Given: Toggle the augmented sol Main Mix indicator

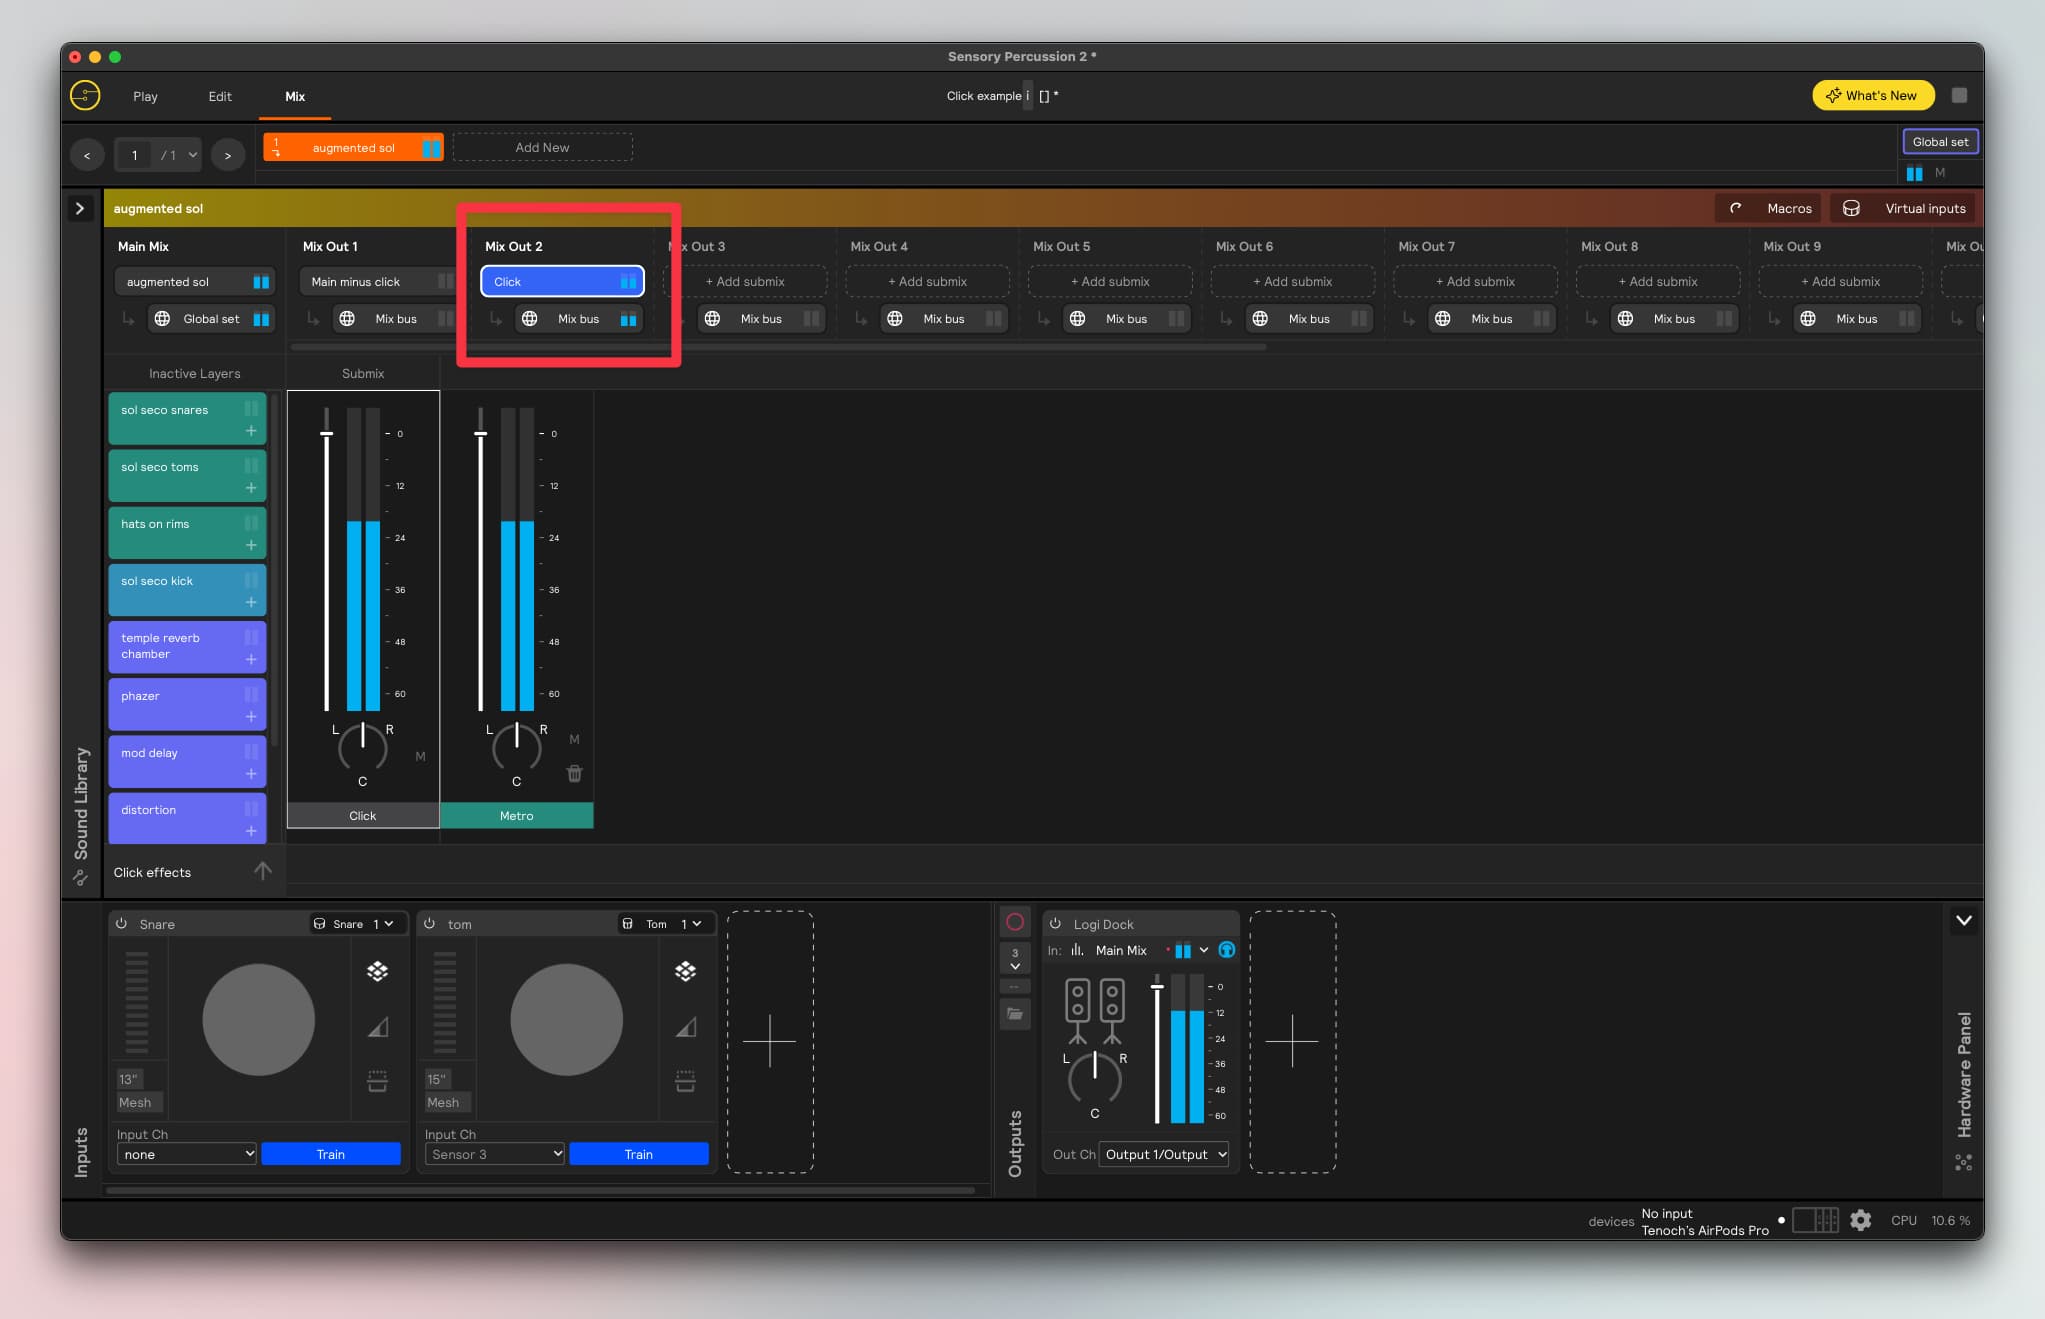Looking at the screenshot, I should tap(261, 282).
